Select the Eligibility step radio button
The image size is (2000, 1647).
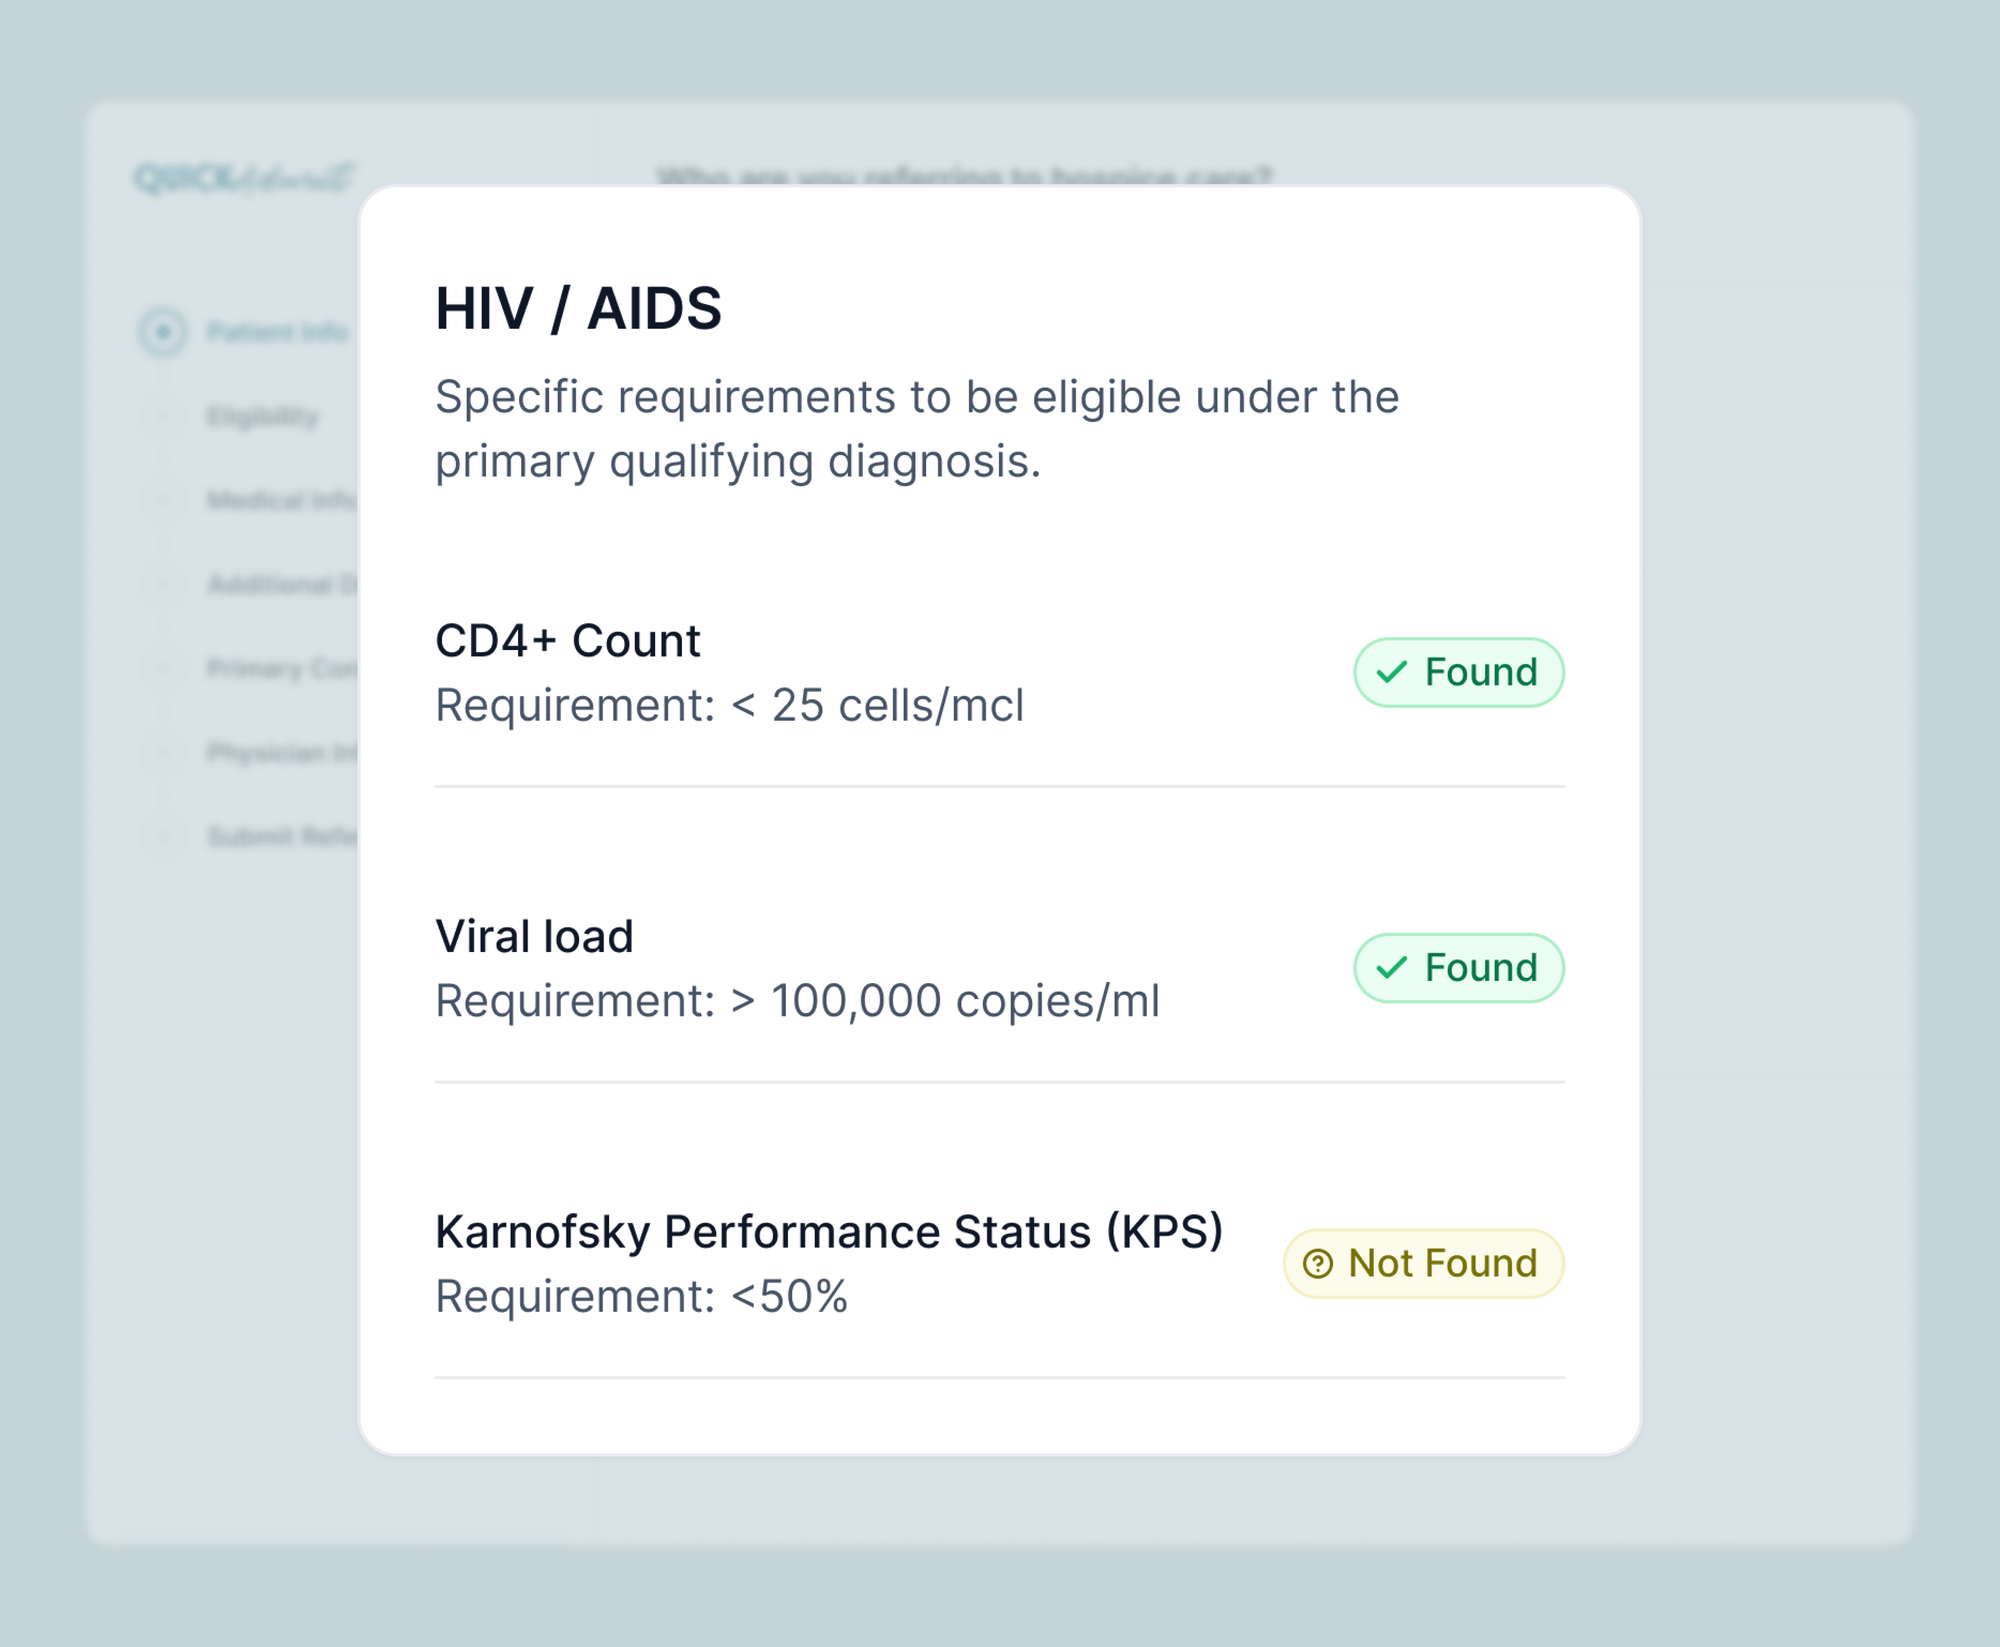point(163,417)
